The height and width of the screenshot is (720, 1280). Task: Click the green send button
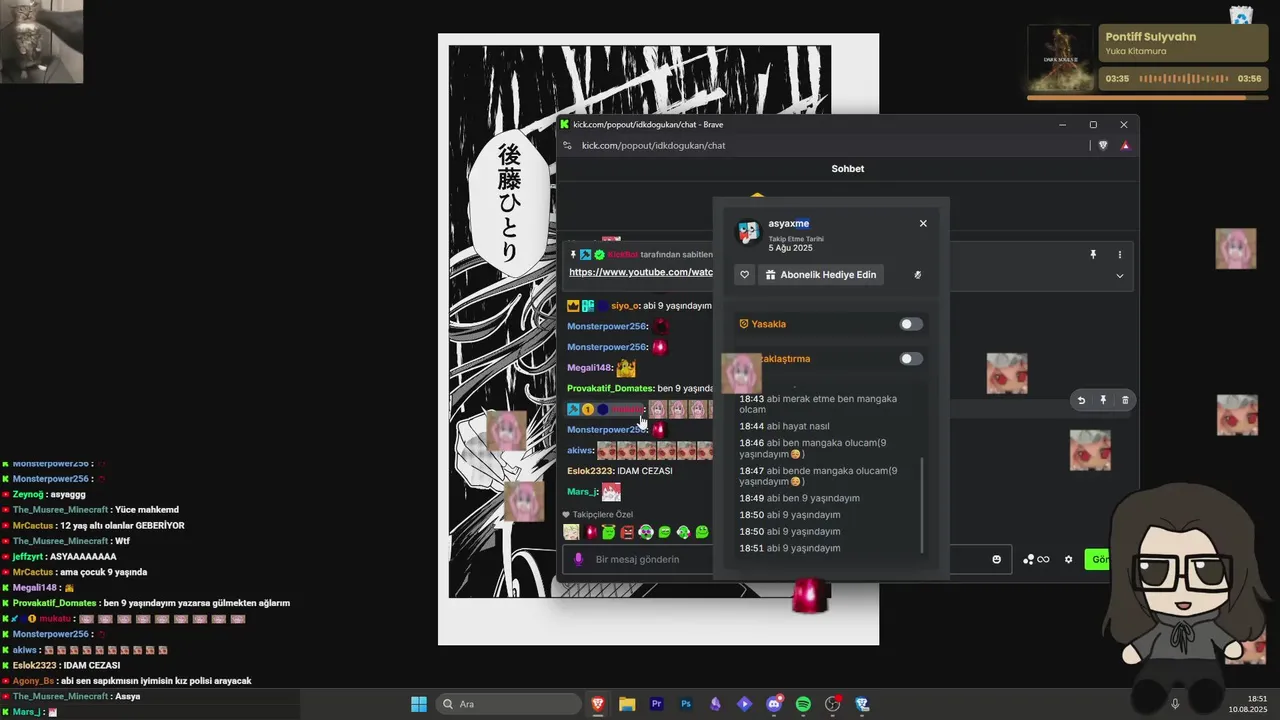(x=1098, y=559)
